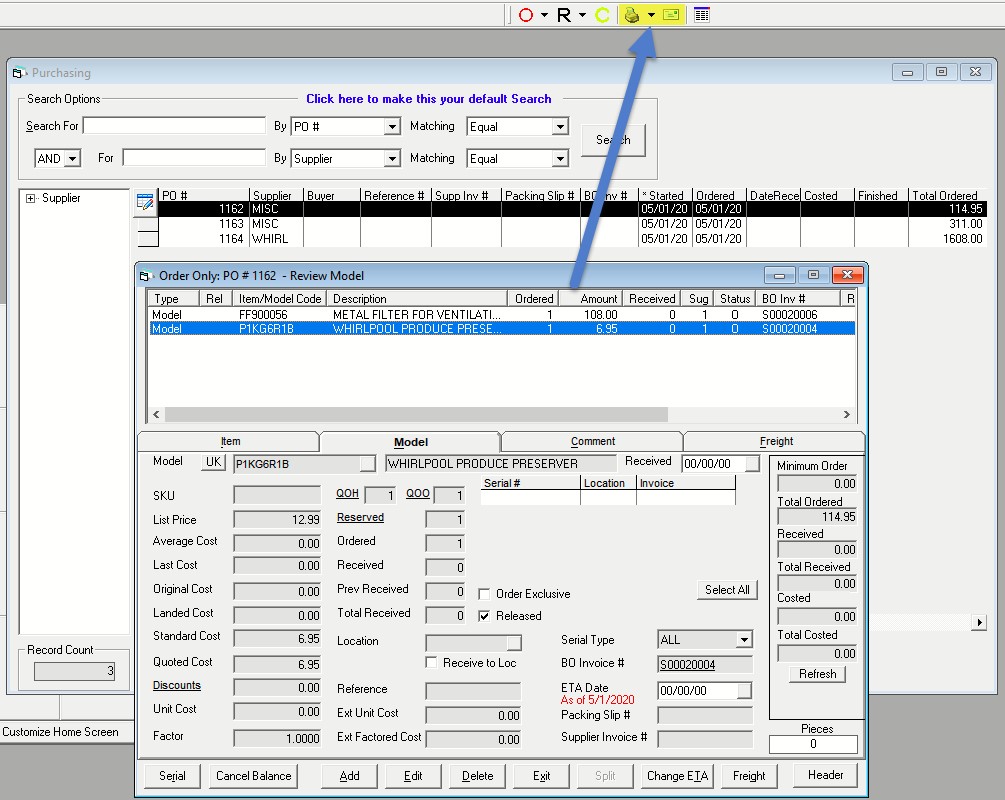1005x800 pixels.
Task: Open the AND operator dropdown
Action: 72,158
